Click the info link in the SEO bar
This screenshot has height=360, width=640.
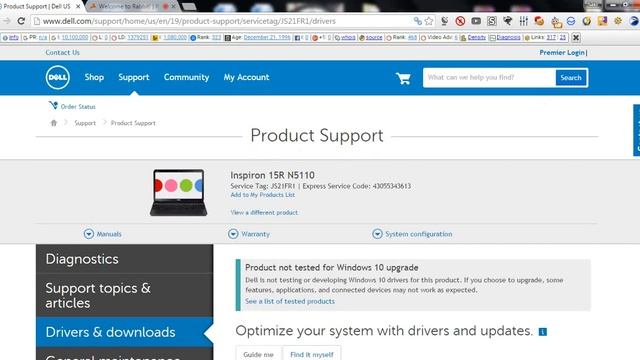[x=13, y=37]
